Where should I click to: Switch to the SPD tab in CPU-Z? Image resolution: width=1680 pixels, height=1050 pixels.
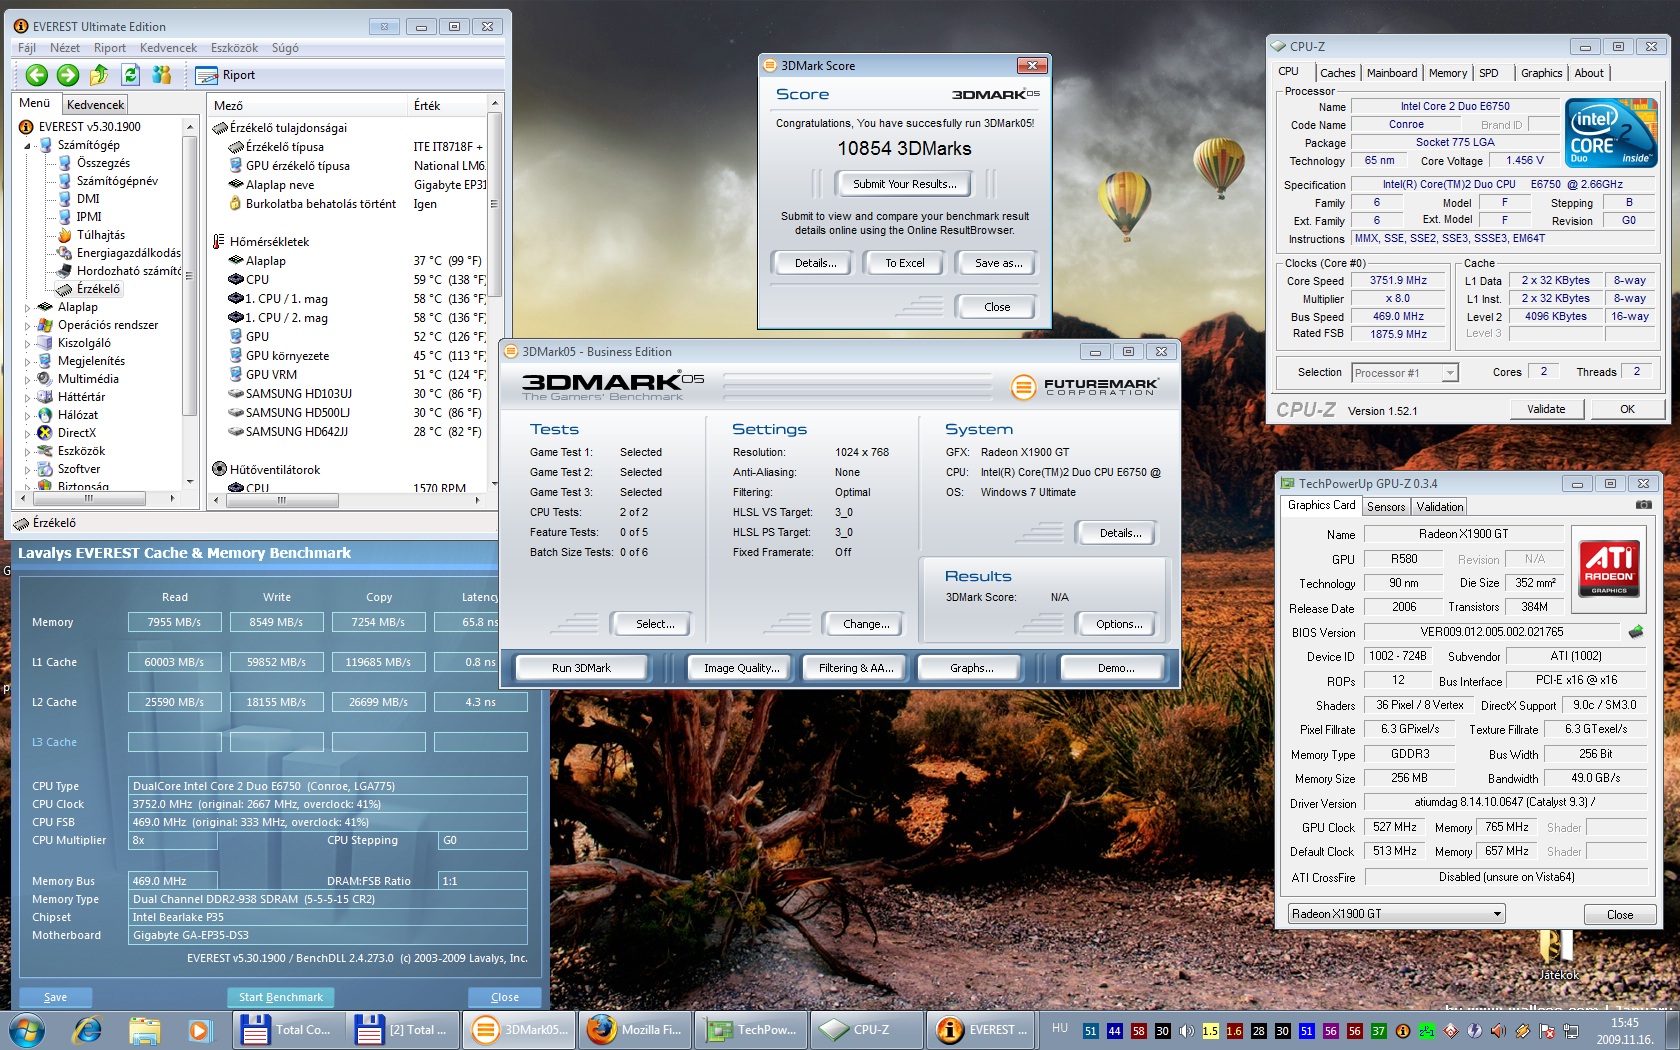1488,73
